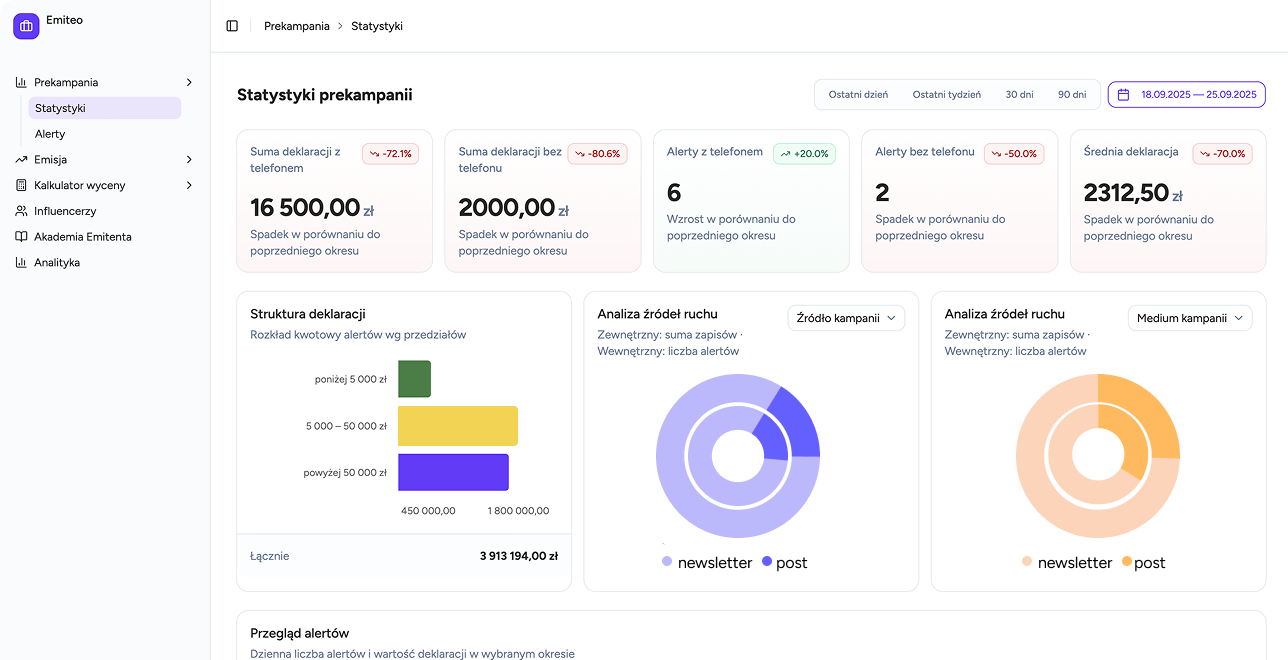The height and width of the screenshot is (660, 1288).
Task: Click the Influencerzy people icon
Action: coord(22,211)
